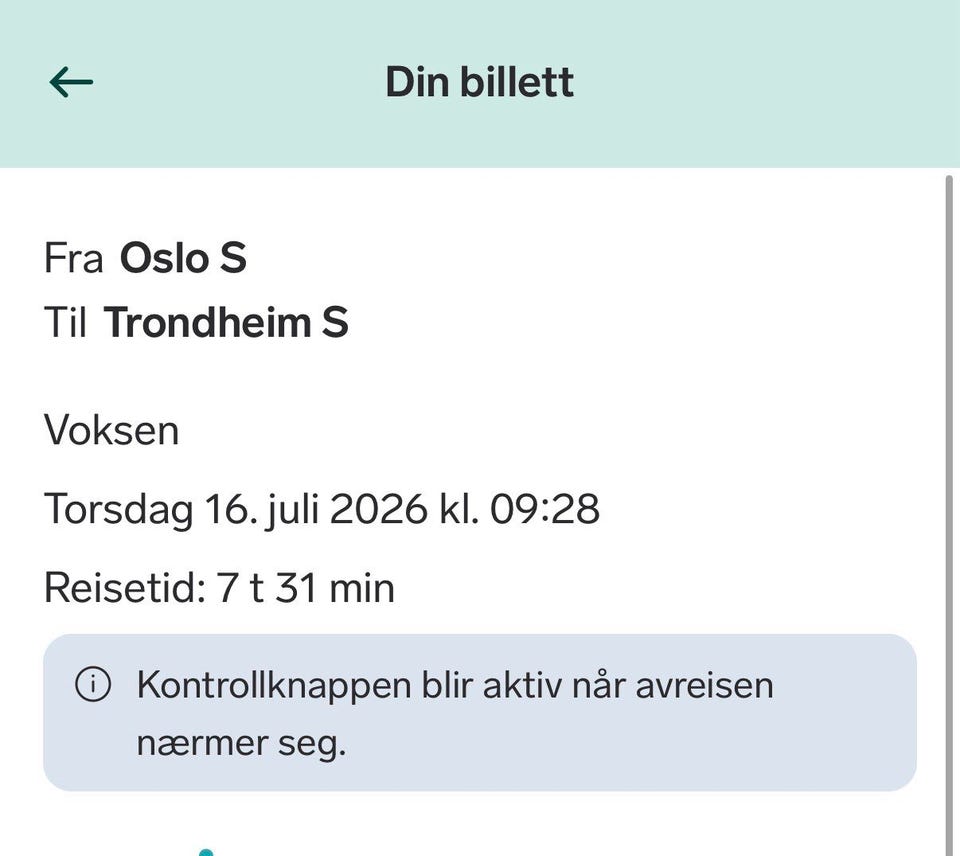The height and width of the screenshot is (856, 960).
Task: Tap the Til label
Action: pyautogui.click(x=65, y=322)
